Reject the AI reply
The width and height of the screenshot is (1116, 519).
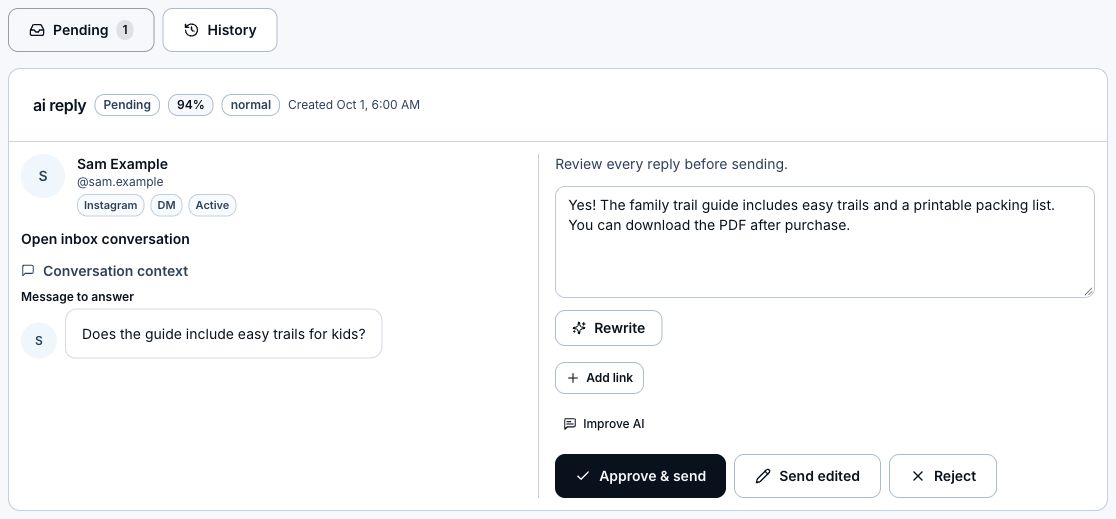point(943,476)
